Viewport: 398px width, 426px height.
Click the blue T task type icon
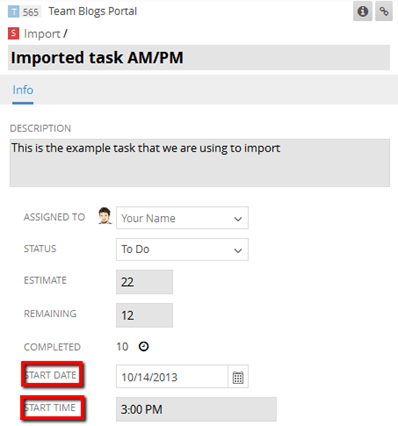(13, 12)
